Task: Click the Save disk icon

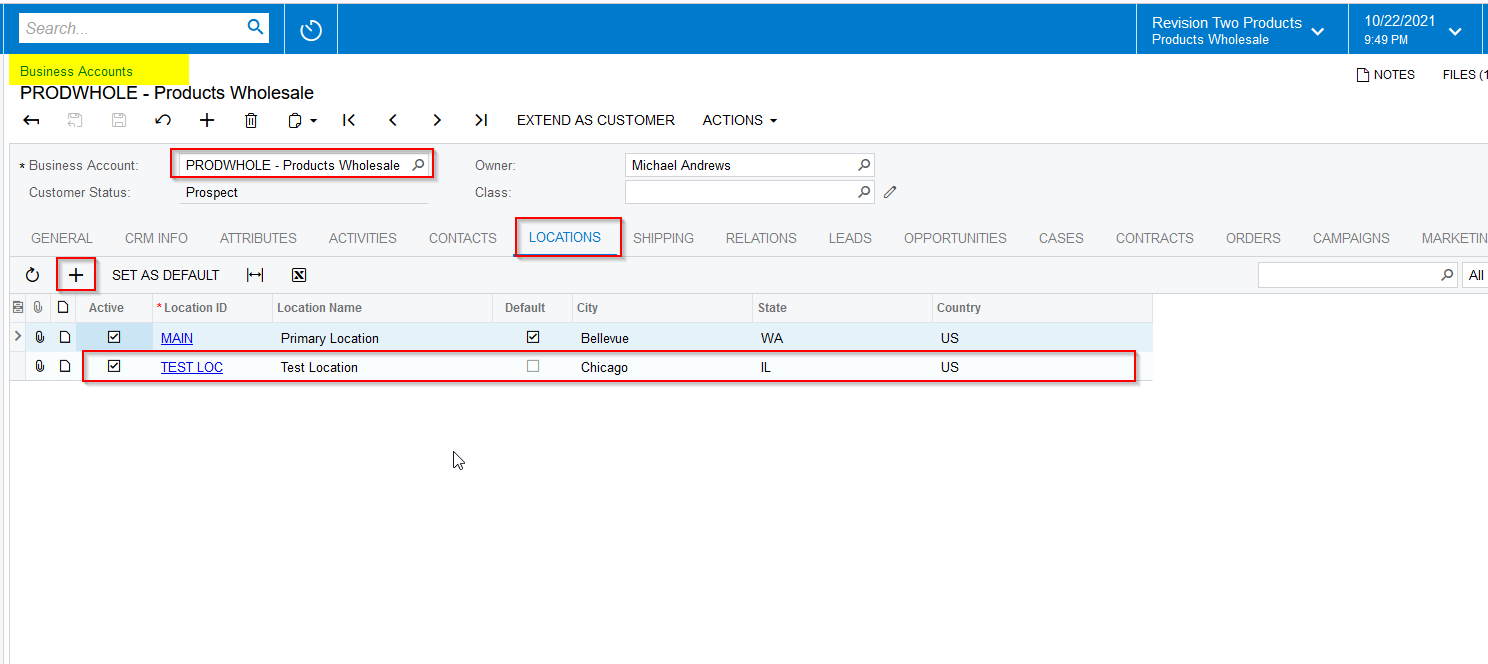Action: (x=119, y=120)
